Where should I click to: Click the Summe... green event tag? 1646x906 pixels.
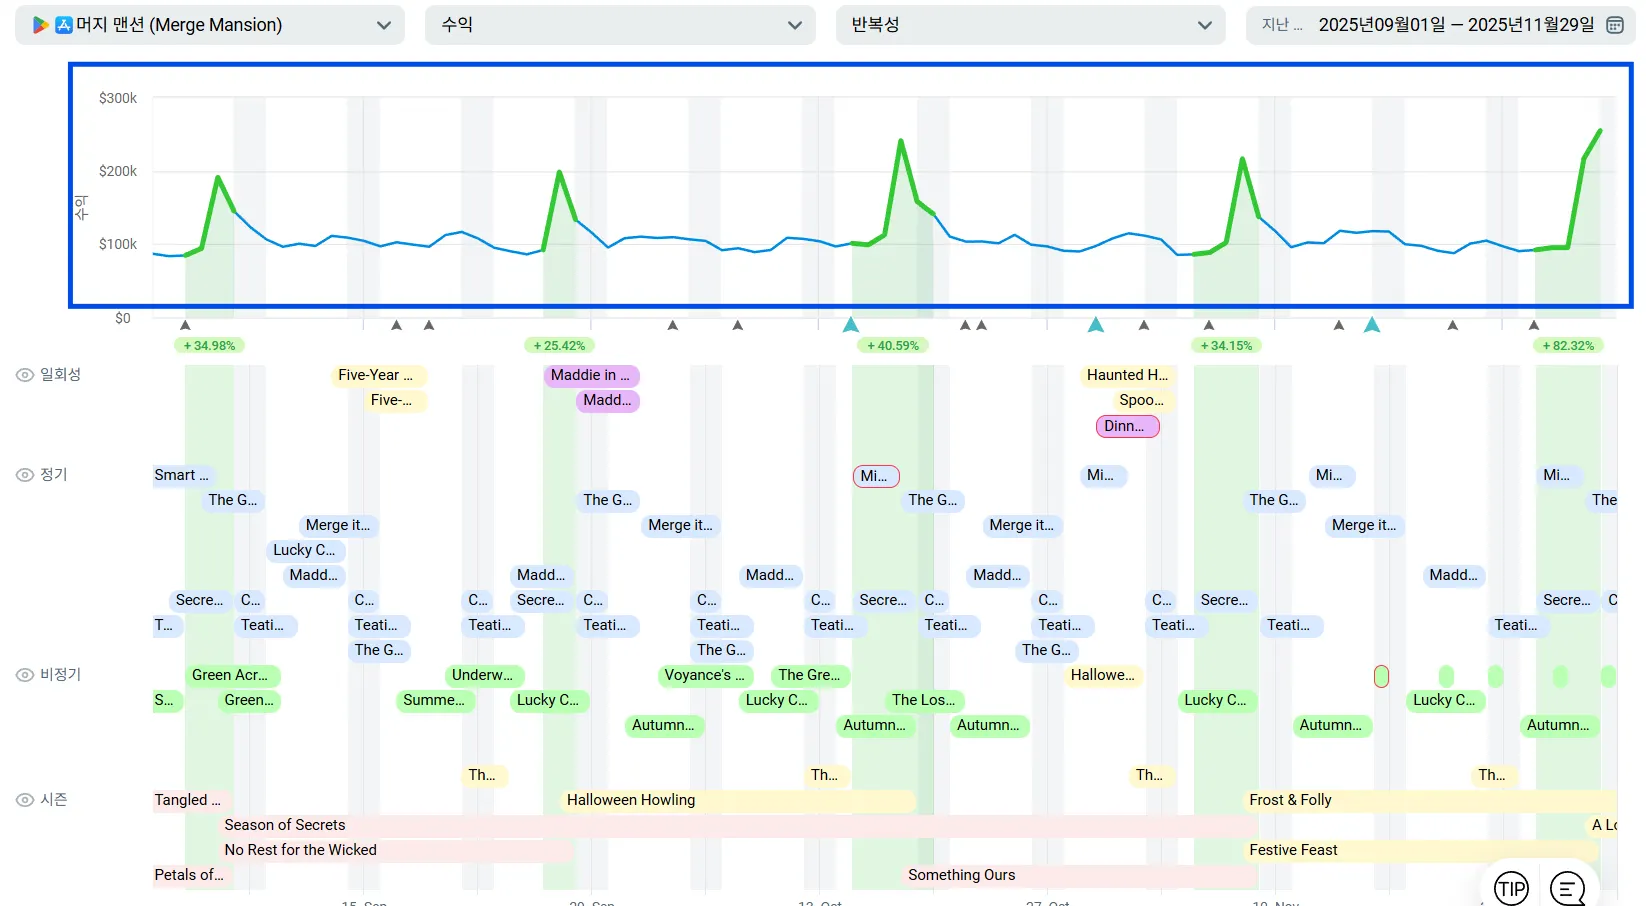pos(435,701)
